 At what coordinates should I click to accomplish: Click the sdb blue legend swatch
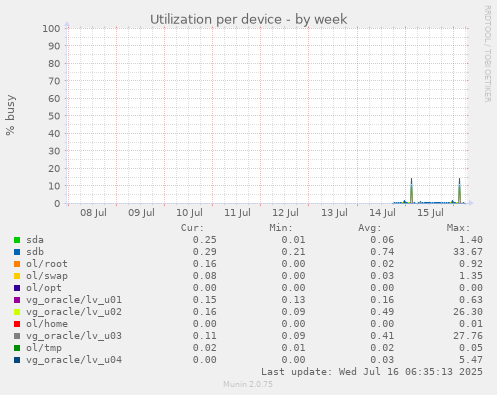(17, 252)
